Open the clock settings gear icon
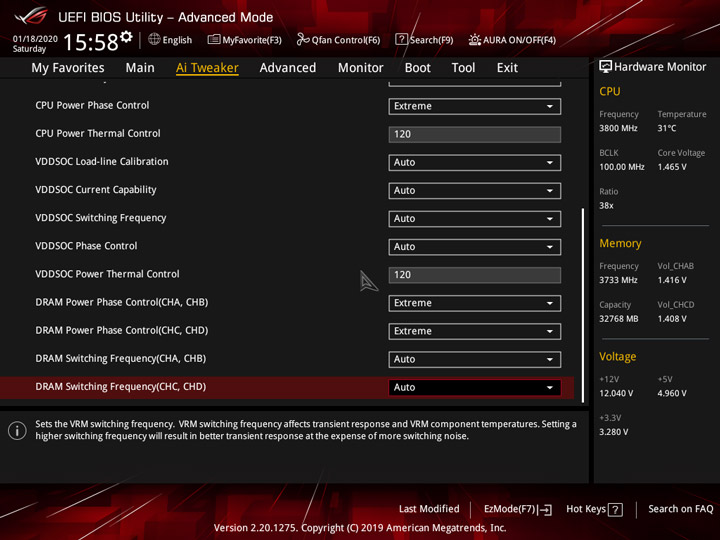Viewport: 720px width, 540px height. [126, 36]
